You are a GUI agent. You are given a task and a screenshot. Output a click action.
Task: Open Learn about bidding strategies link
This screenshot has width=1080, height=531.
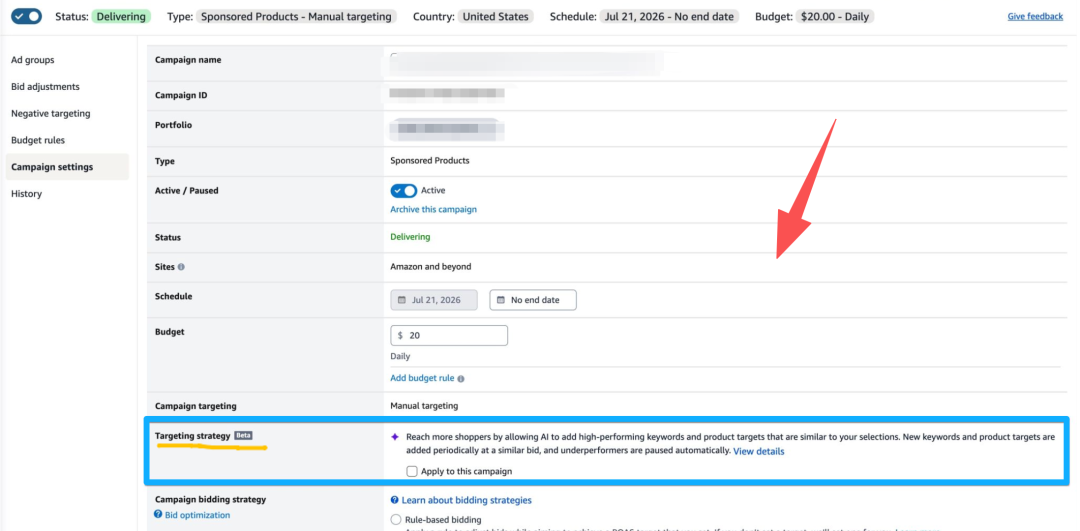click(x=466, y=500)
